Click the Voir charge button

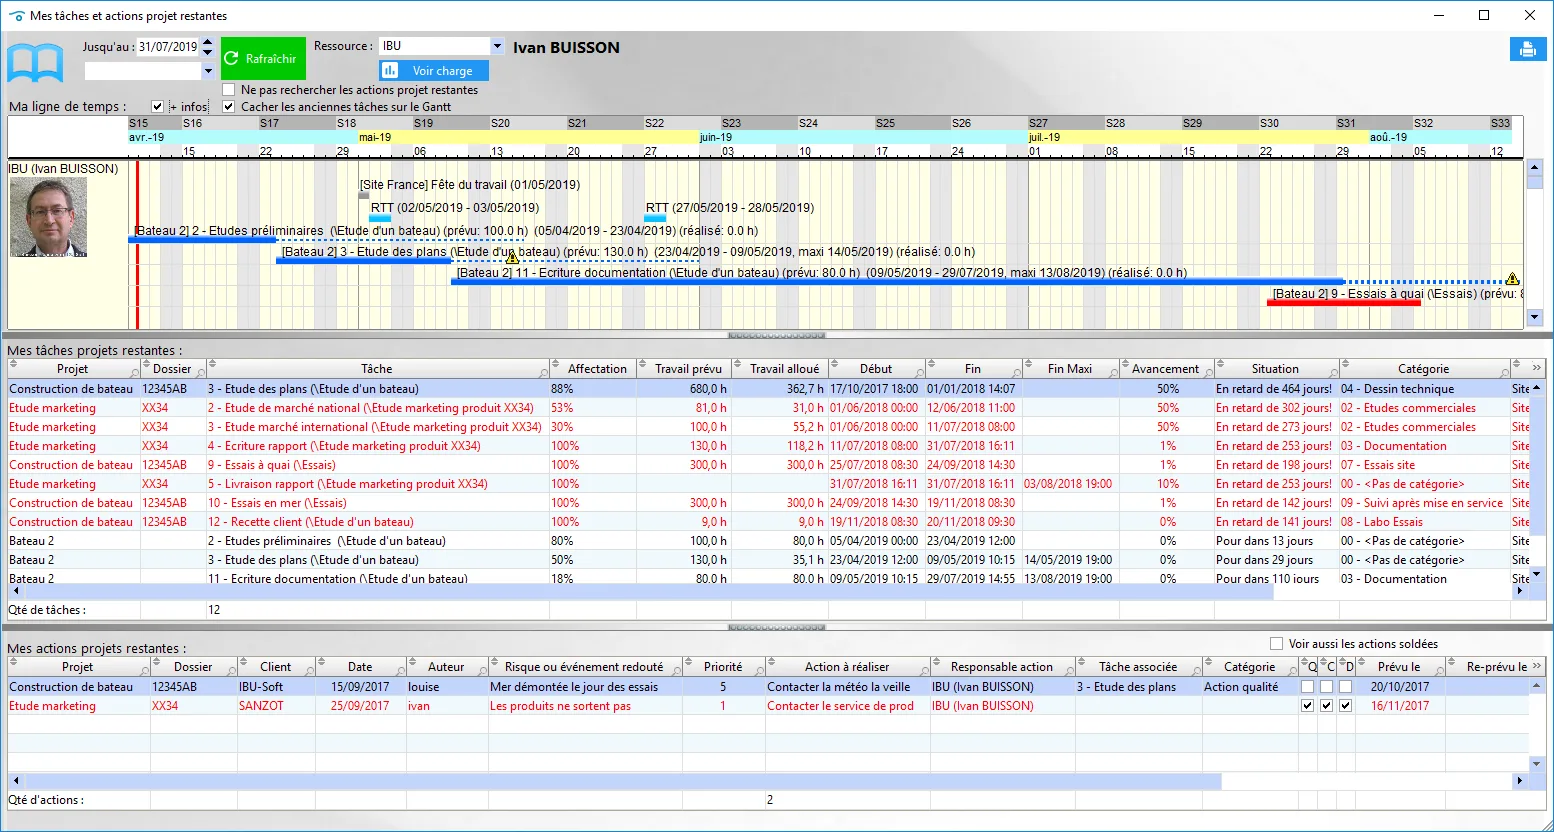pyautogui.click(x=434, y=71)
